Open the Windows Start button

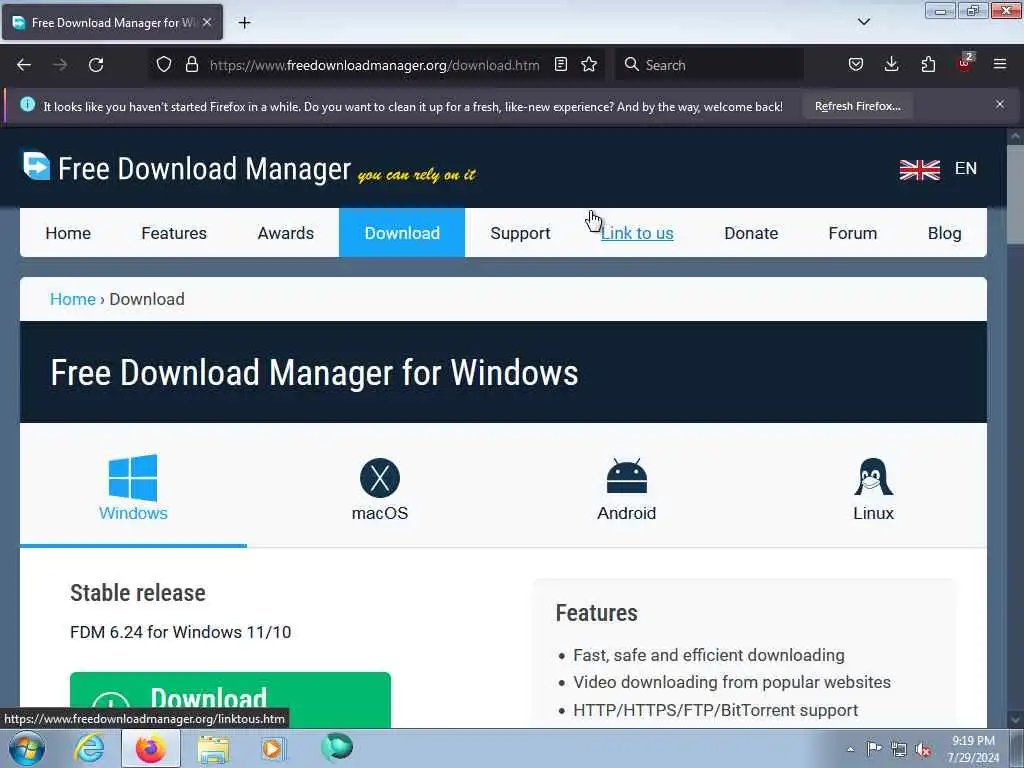point(26,748)
